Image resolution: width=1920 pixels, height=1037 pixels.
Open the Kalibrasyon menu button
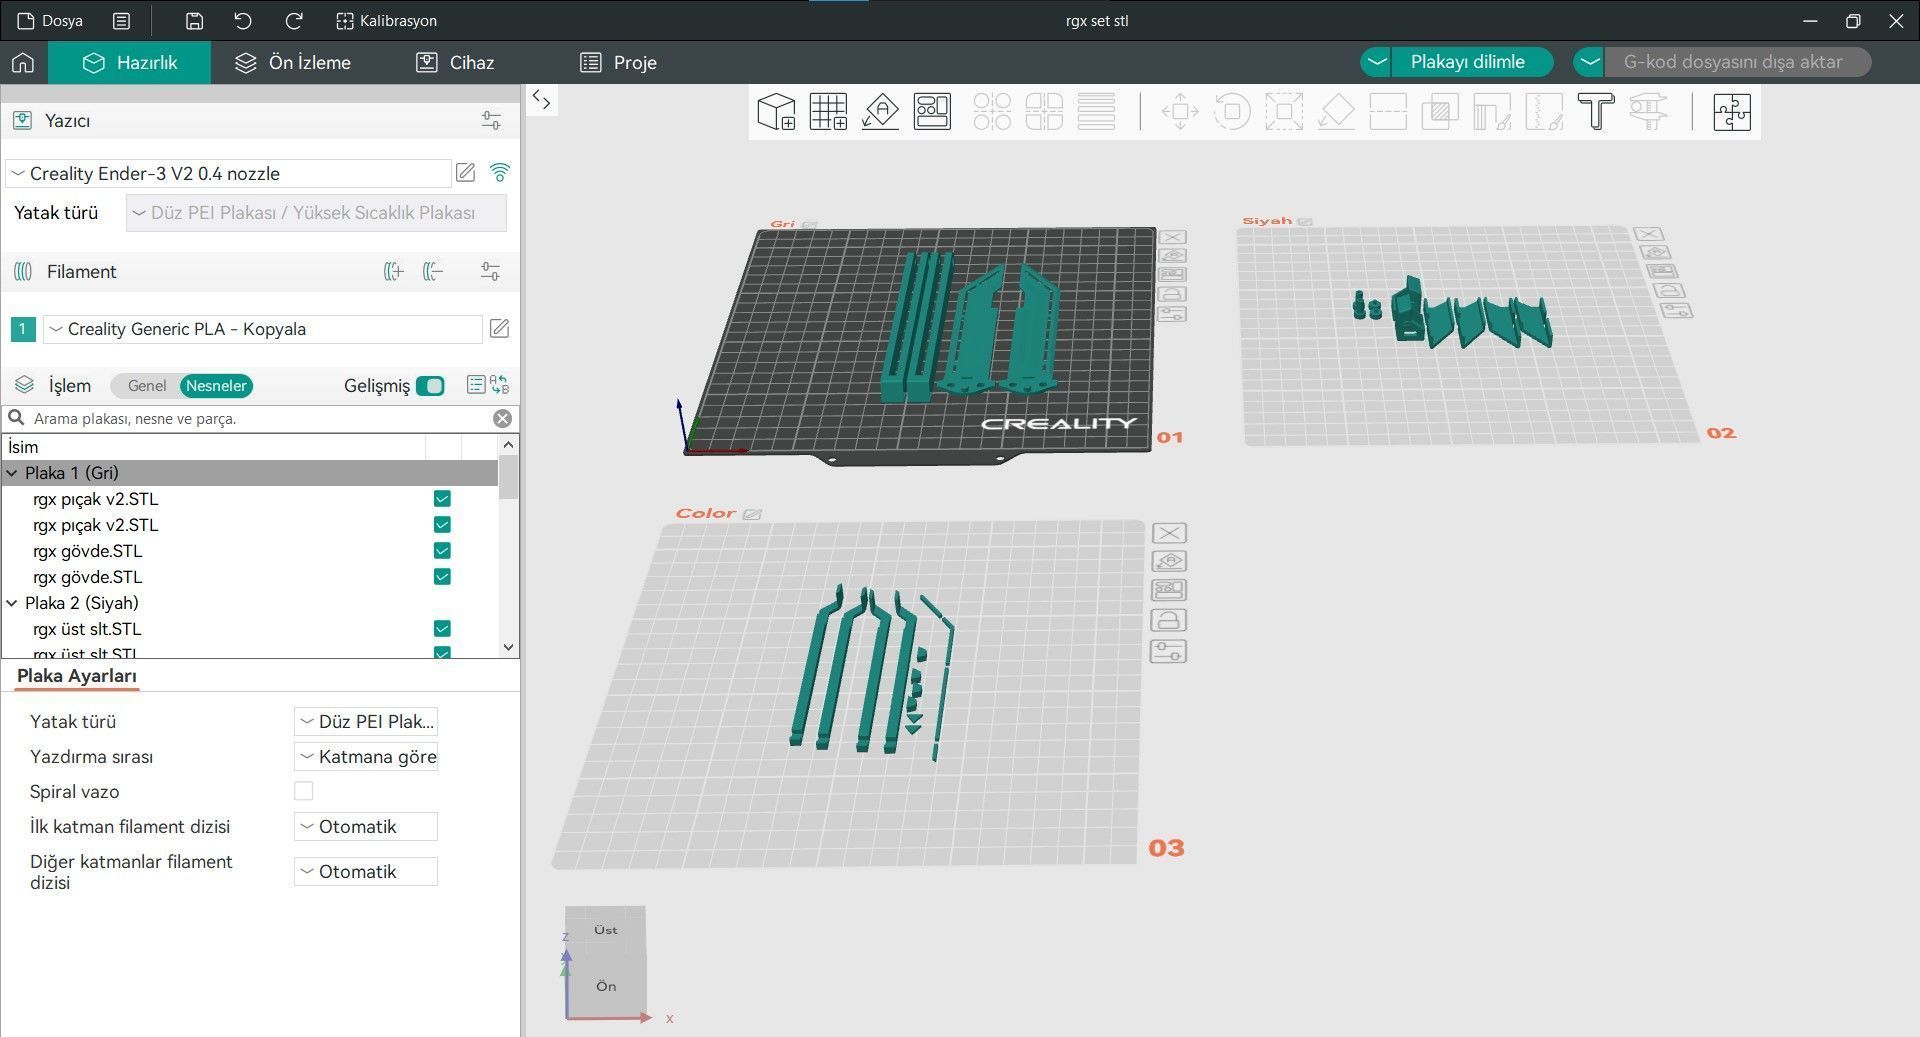click(386, 21)
